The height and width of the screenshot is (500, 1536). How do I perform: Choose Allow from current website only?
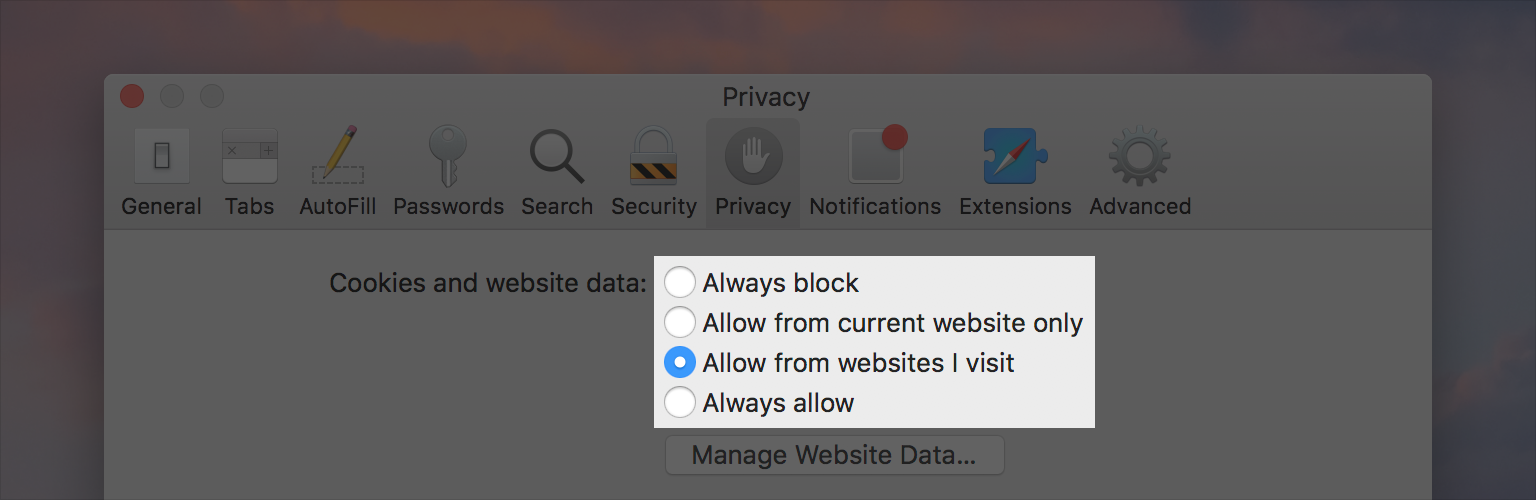pyautogui.click(x=874, y=323)
